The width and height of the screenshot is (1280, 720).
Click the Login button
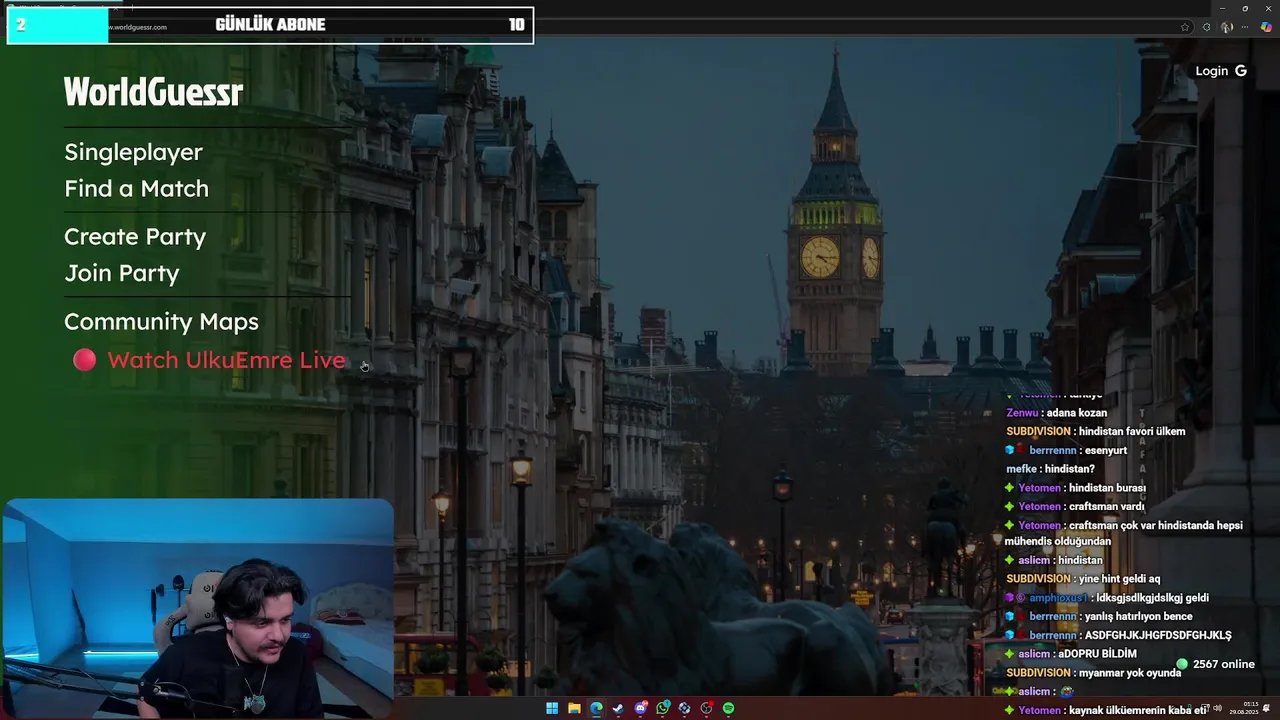coord(1221,71)
